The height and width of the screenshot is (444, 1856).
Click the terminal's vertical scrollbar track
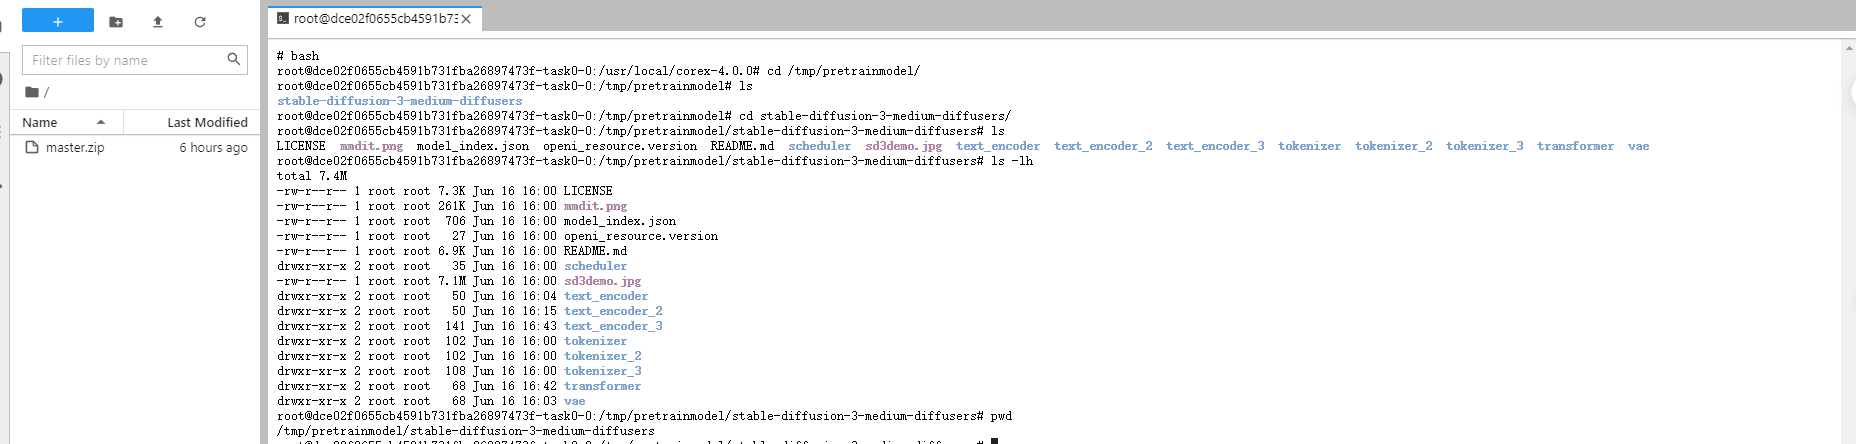(x=1847, y=250)
